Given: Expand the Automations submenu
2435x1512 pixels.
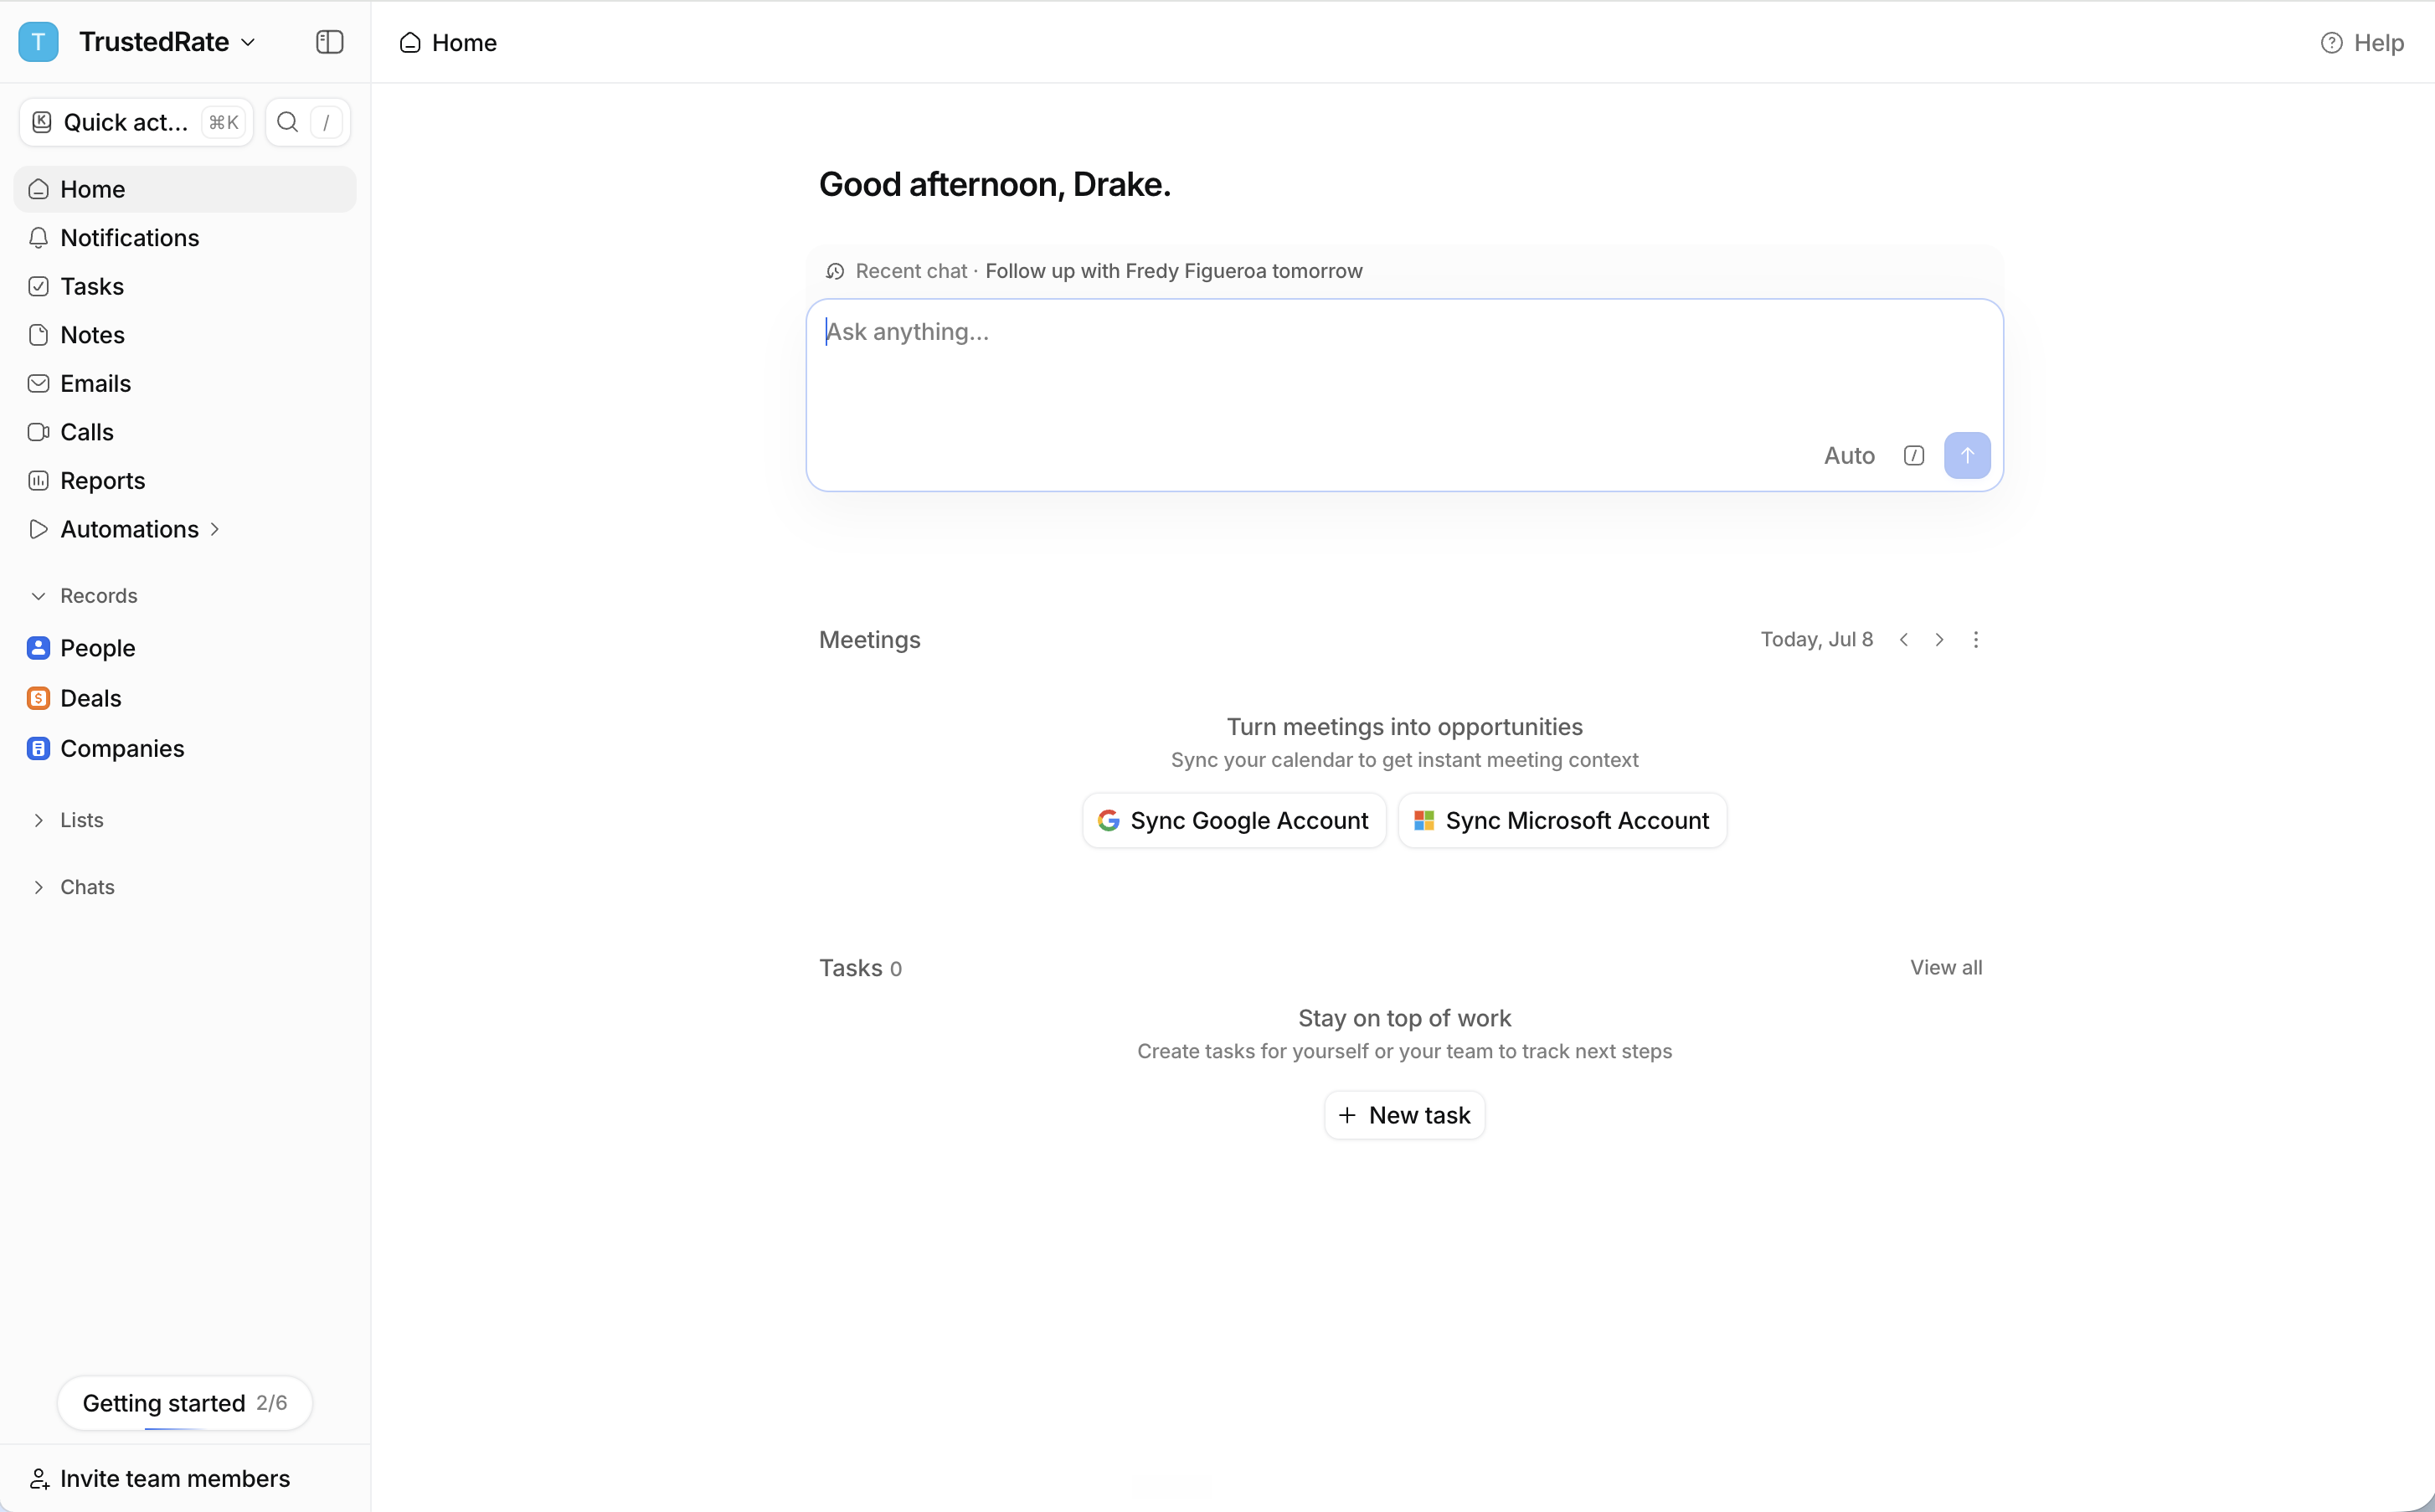Looking at the screenshot, I should point(214,529).
